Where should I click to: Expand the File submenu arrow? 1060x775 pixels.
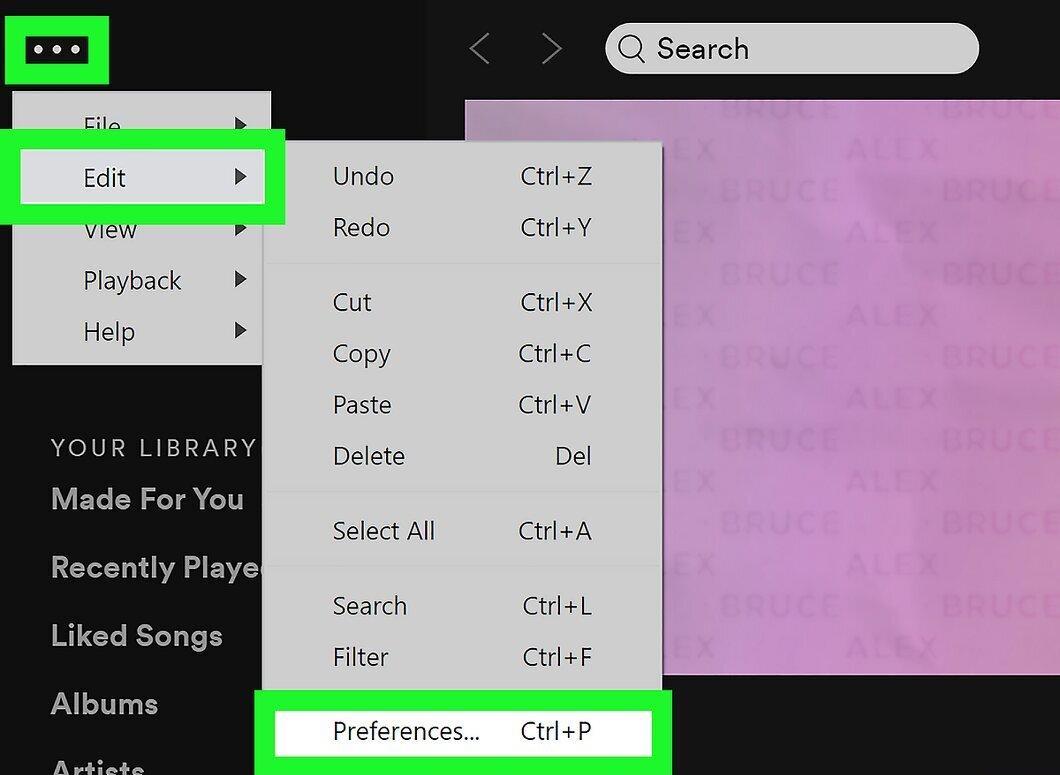pos(240,123)
